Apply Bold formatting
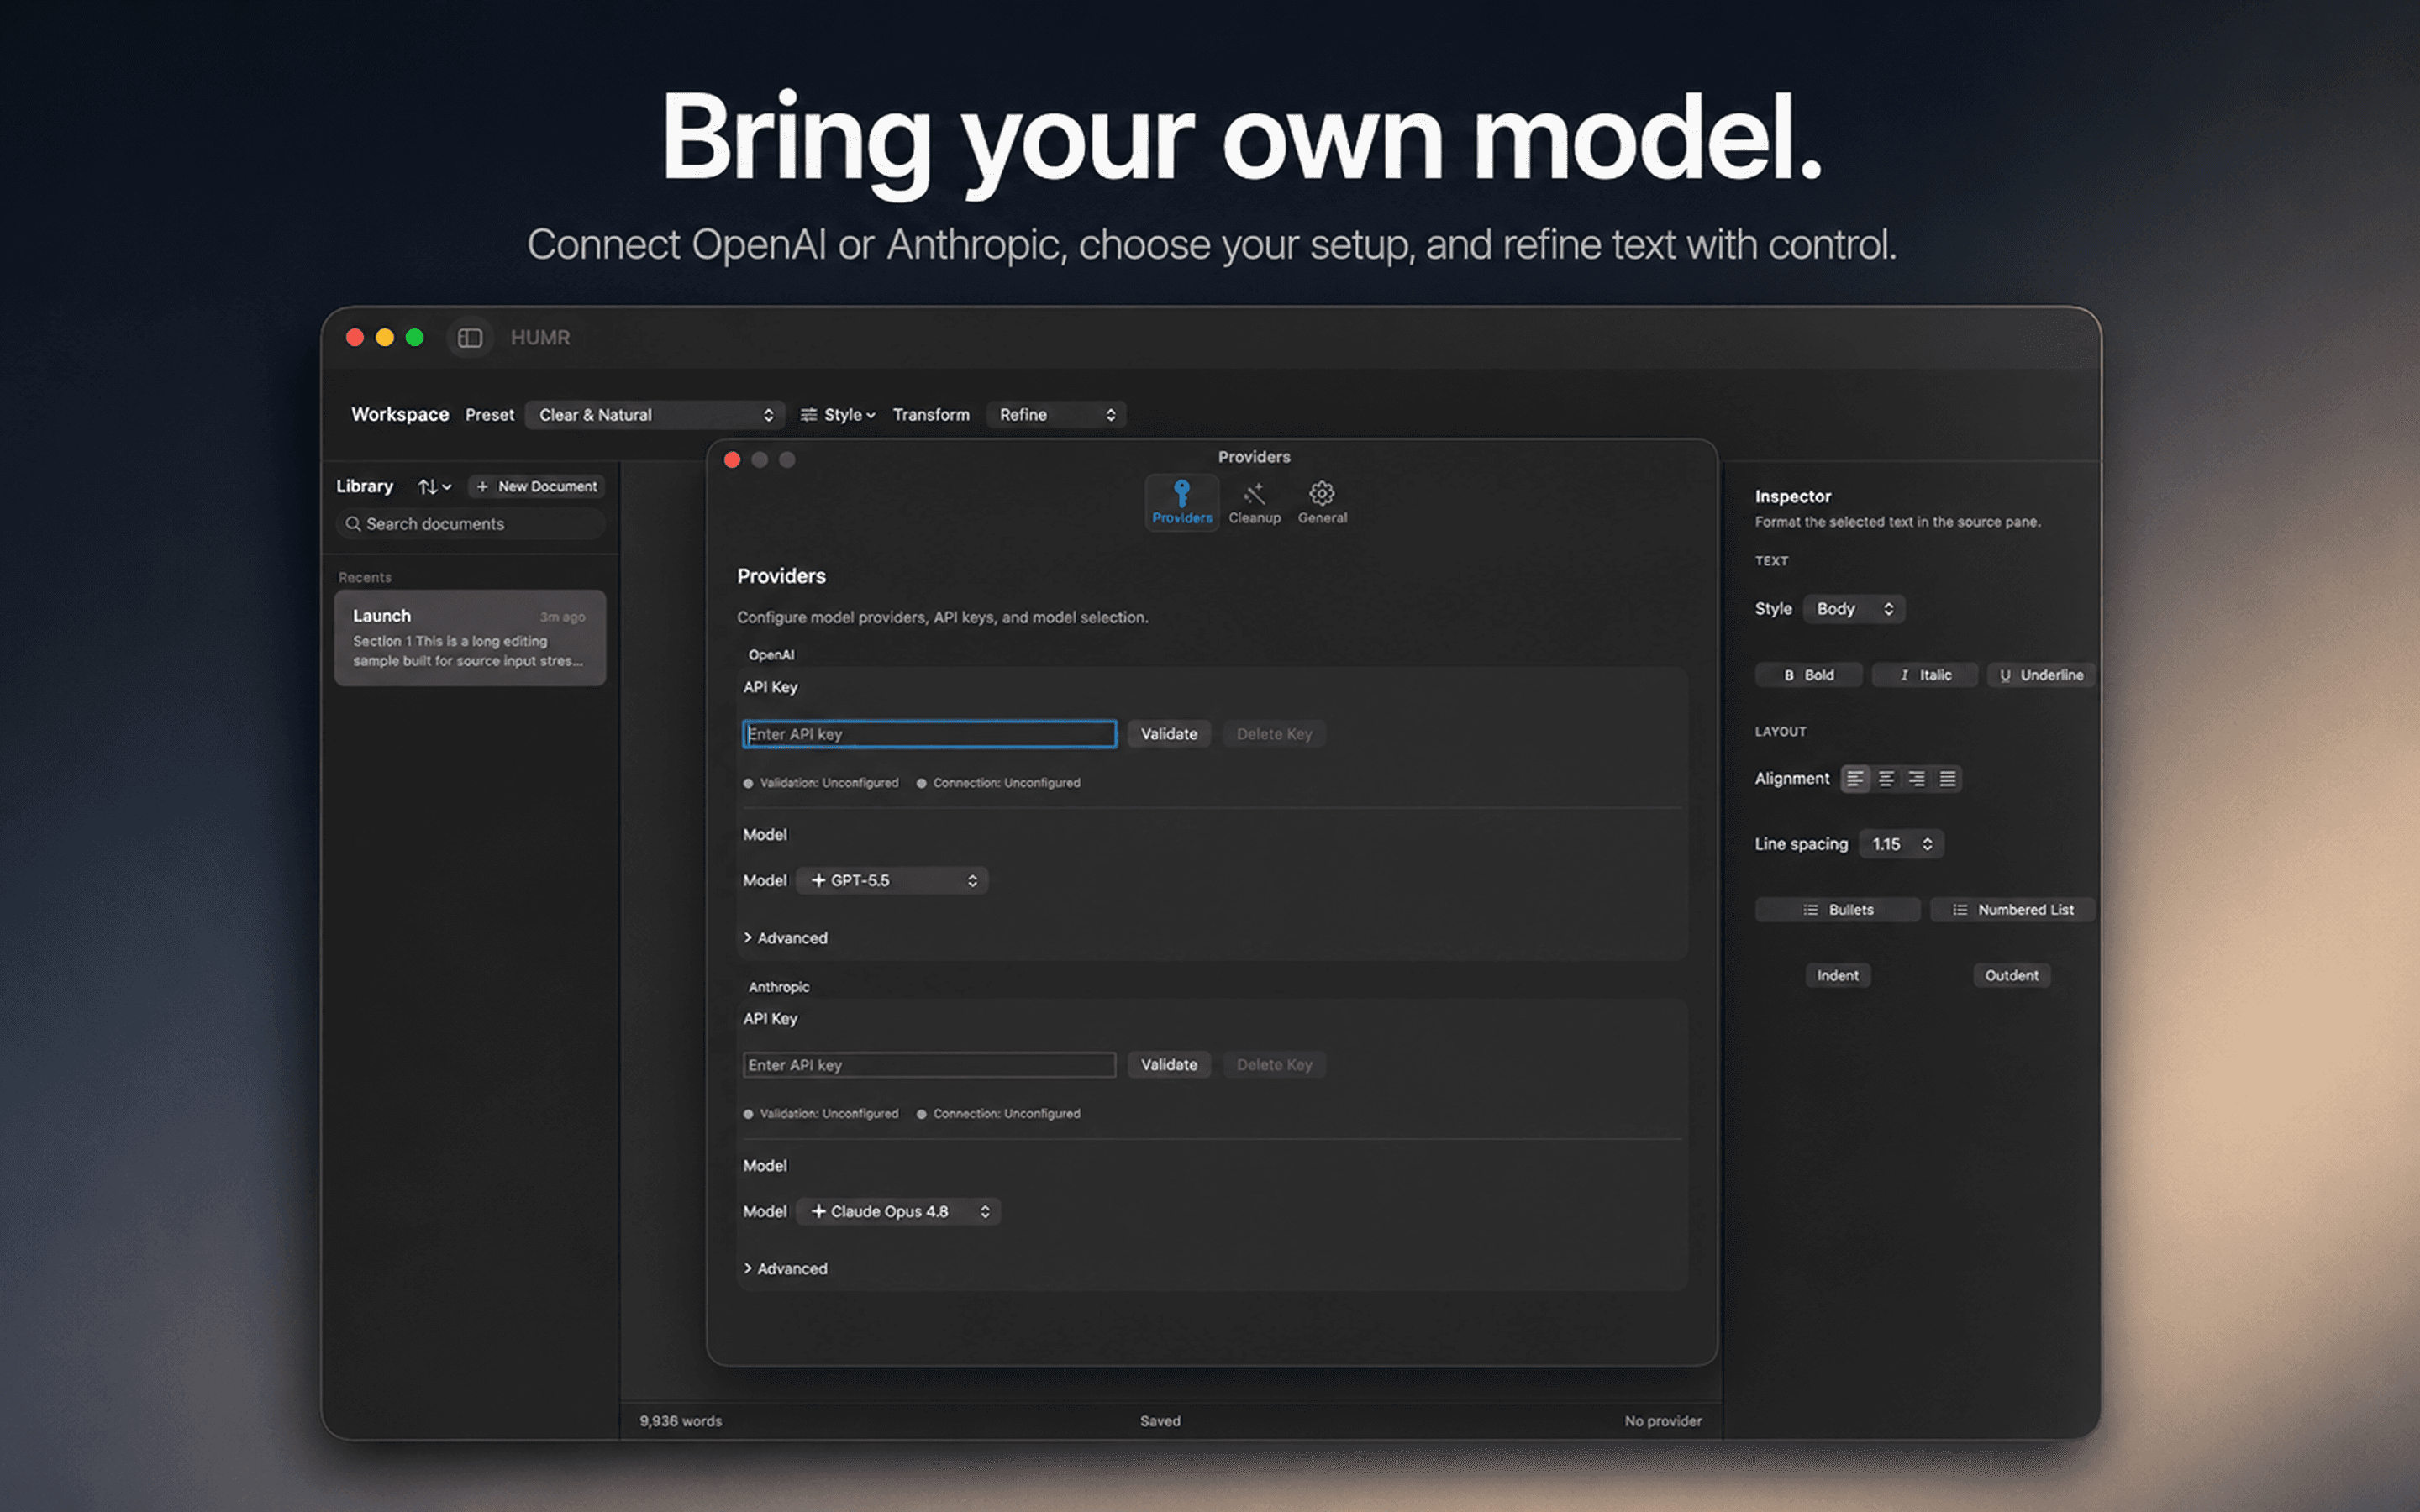Viewport: 2420px width, 1512px height. (x=1808, y=676)
